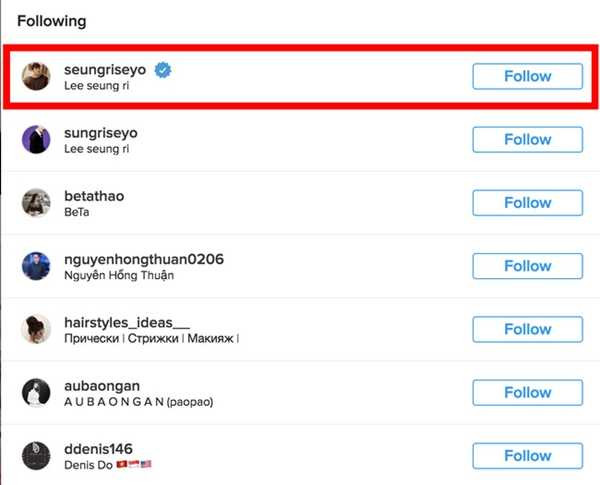
Task: Open the betathao username link
Action: tap(93, 196)
